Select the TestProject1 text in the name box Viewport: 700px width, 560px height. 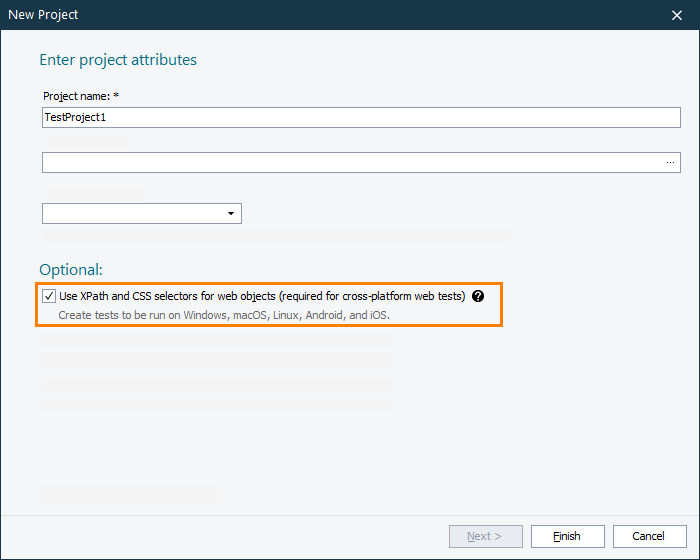tap(75, 117)
